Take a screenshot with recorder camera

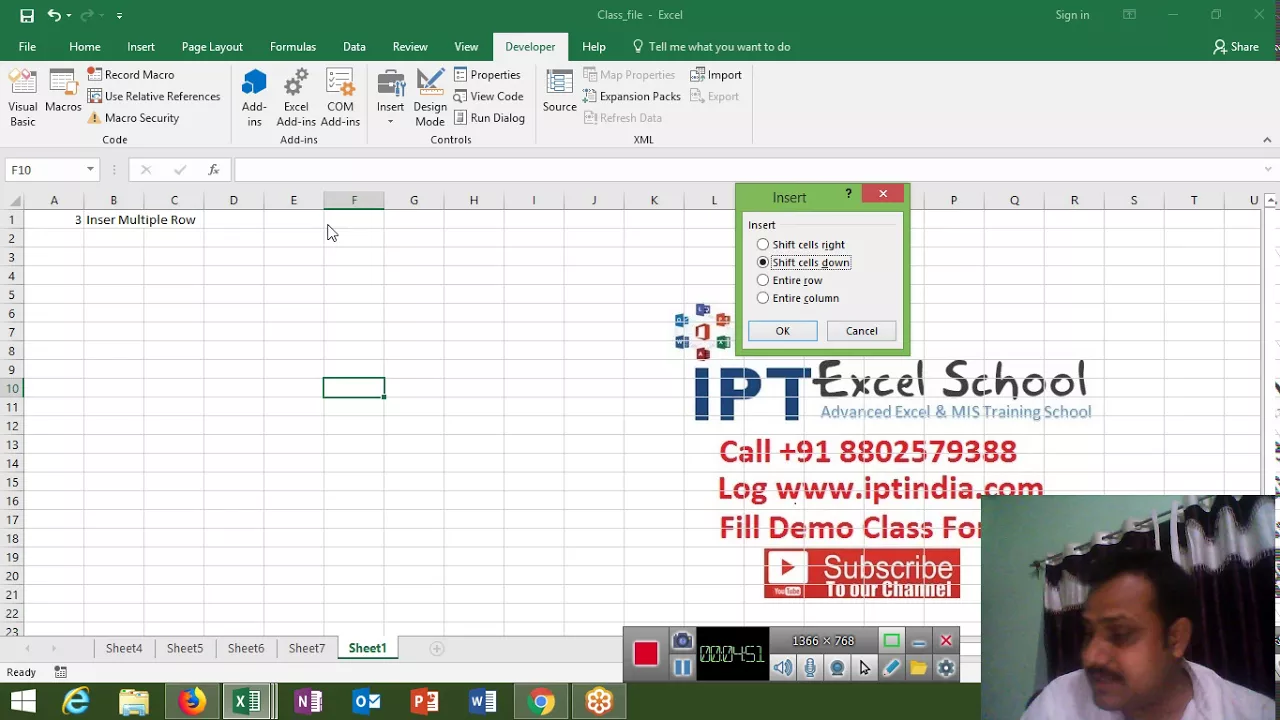(682, 641)
